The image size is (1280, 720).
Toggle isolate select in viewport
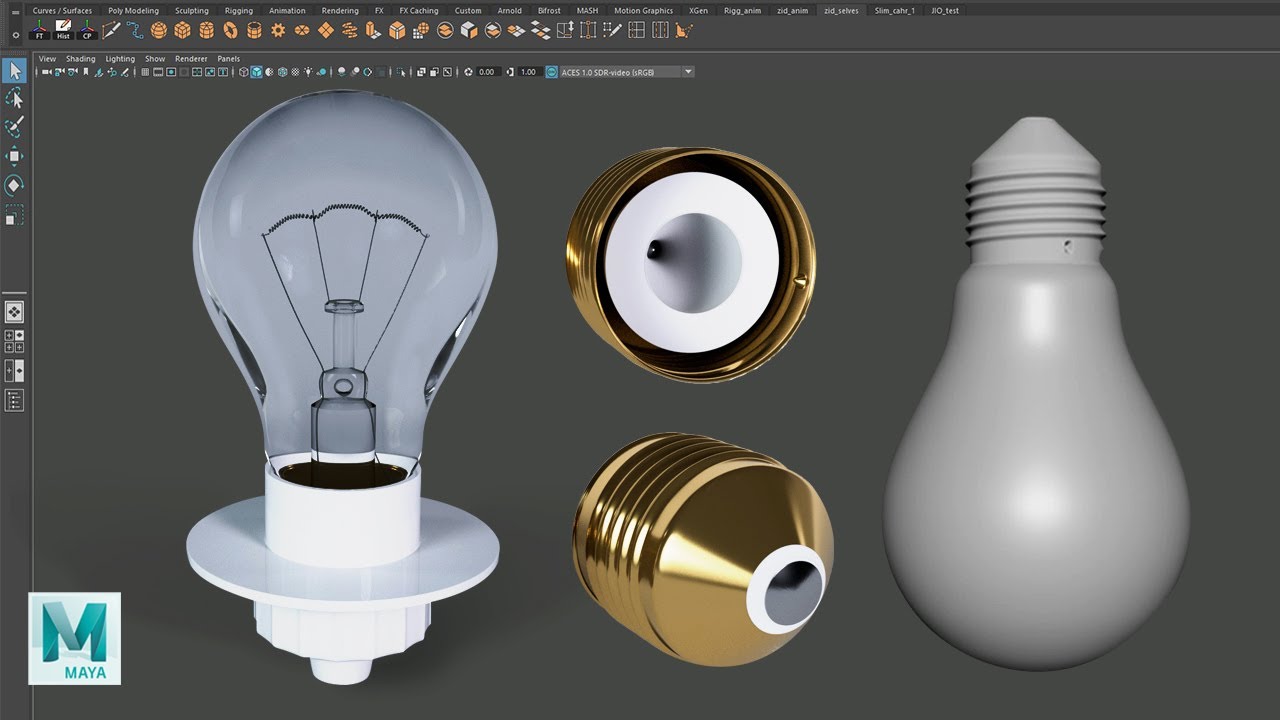tap(401, 72)
